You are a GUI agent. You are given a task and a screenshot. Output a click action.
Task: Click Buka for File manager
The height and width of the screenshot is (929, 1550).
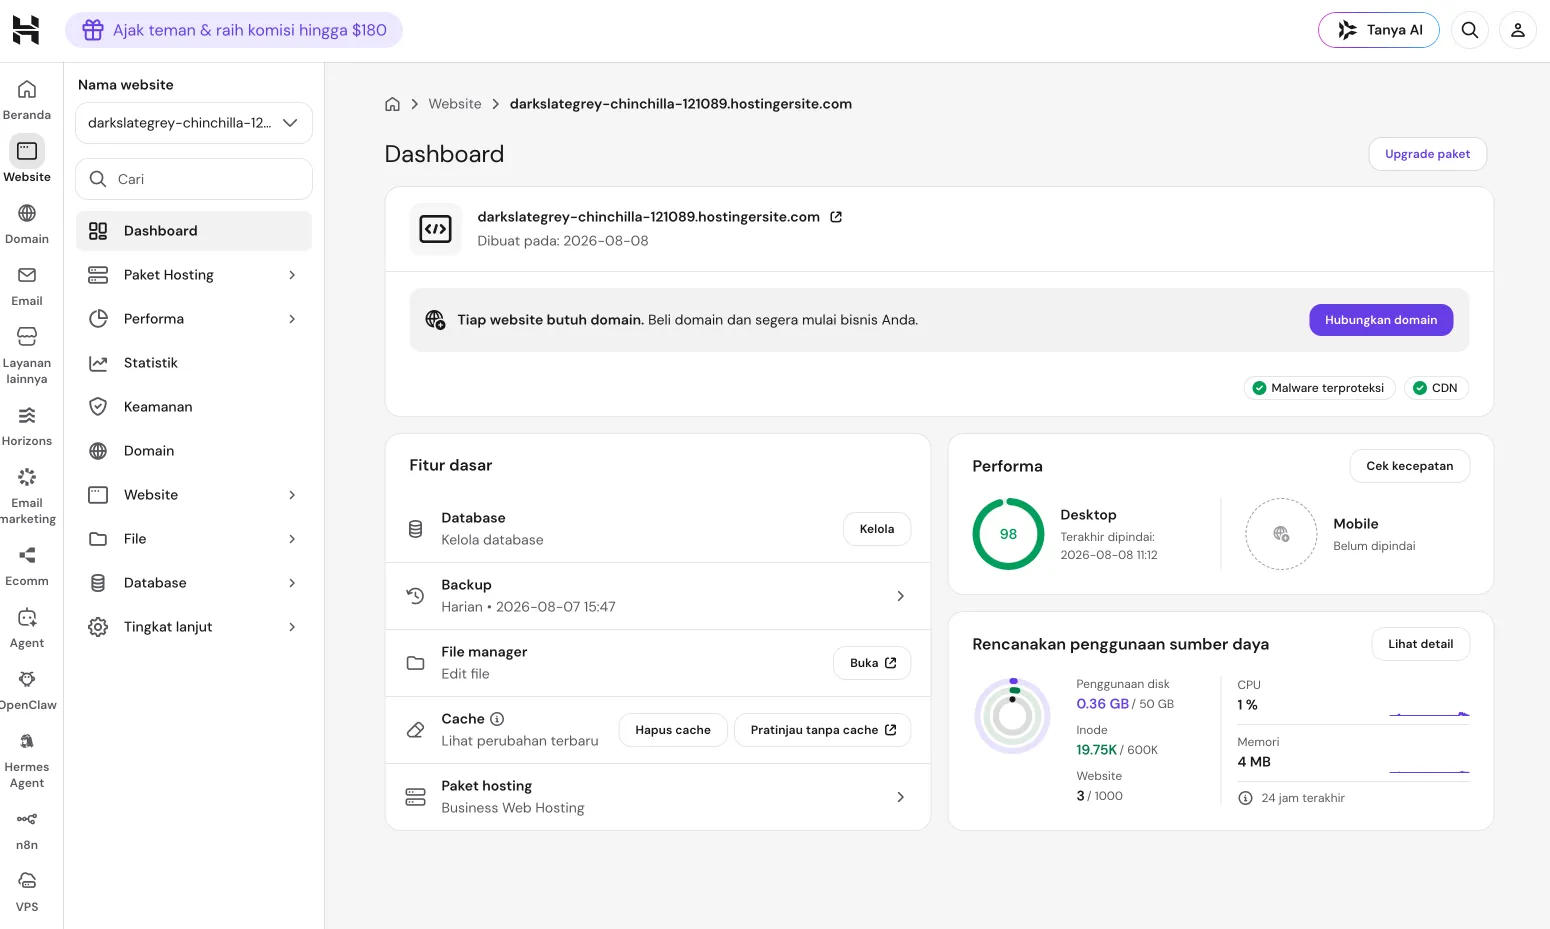[872, 663]
